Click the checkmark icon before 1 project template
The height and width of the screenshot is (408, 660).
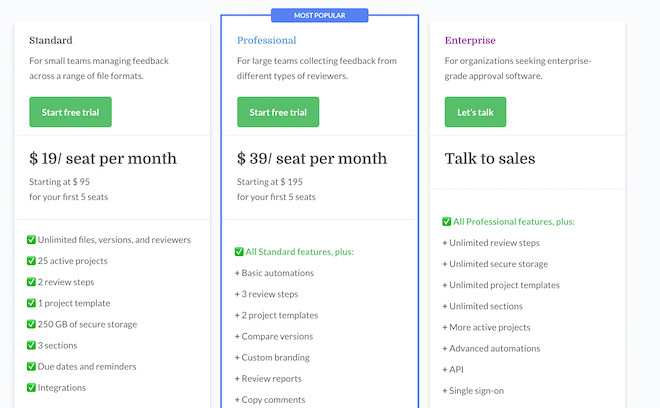point(31,303)
